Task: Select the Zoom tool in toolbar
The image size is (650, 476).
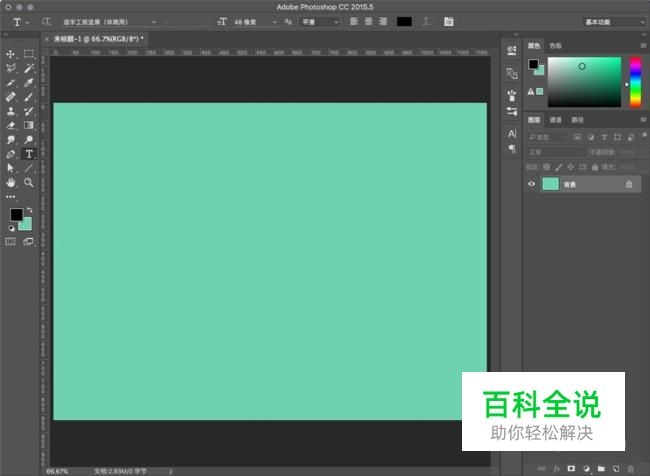Action: (29, 183)
